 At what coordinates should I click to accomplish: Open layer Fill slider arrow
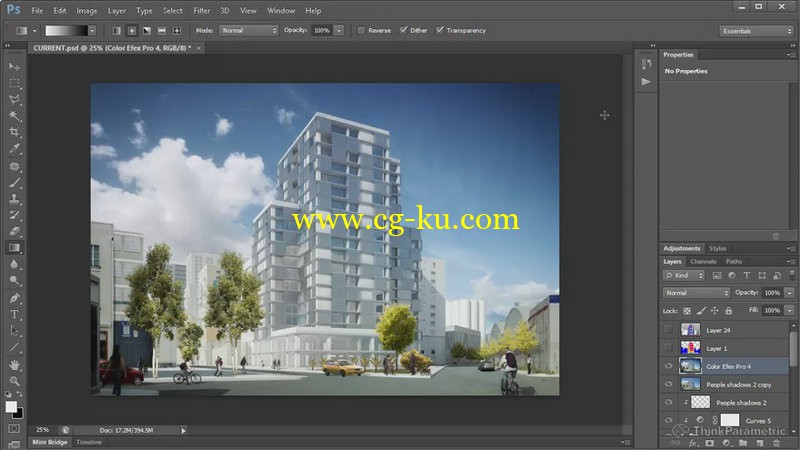tap(789, 310)
